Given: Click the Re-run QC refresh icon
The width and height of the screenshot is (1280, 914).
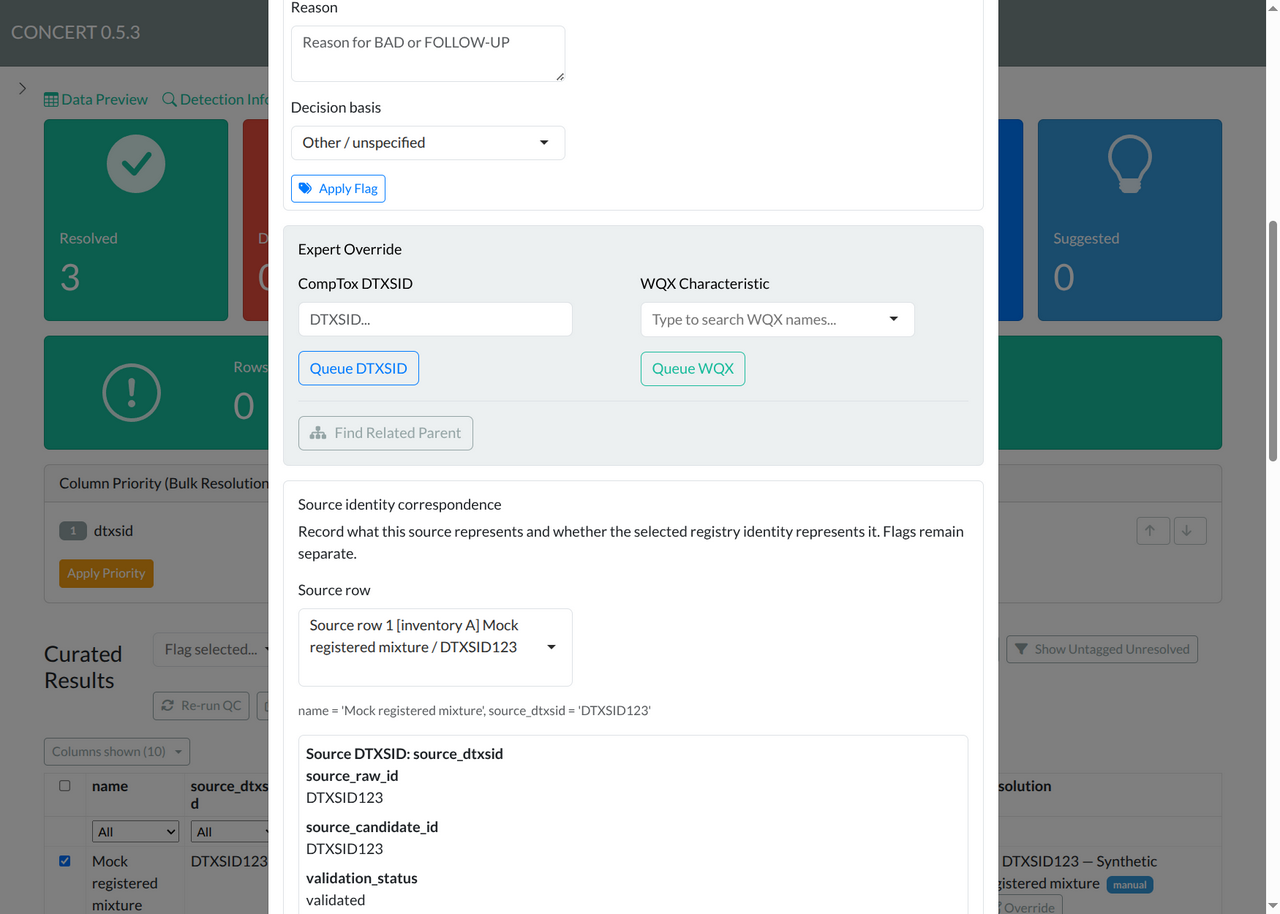Looking at the screenshot, I should click(168, 705).
